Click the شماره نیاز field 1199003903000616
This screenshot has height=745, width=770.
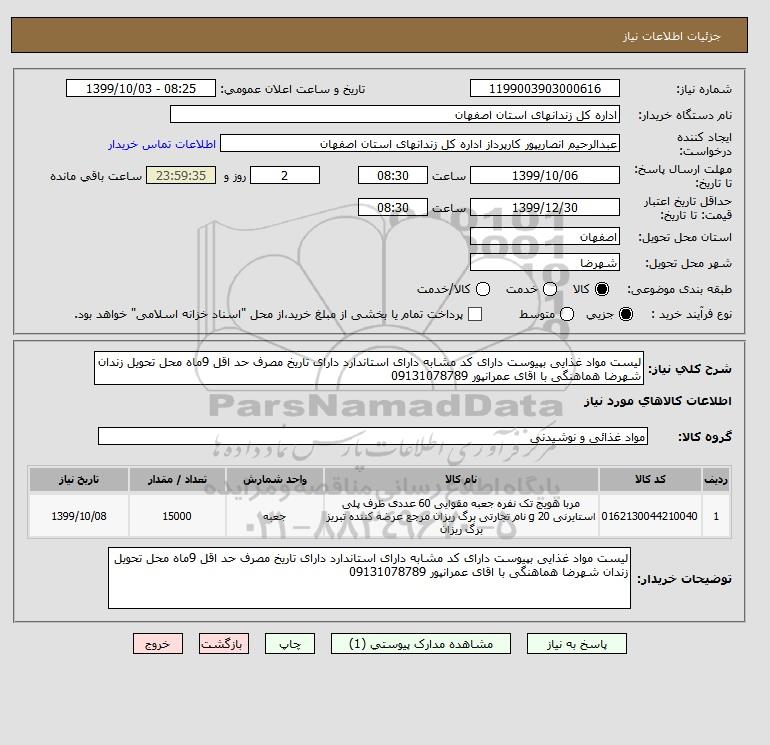[x=545, y=88]
